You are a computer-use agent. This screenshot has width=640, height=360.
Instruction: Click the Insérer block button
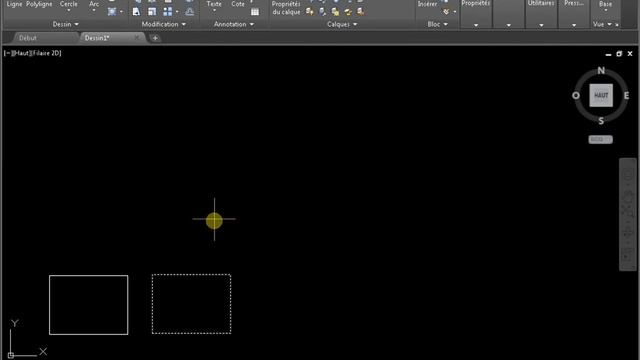click(x=427, y=4)
